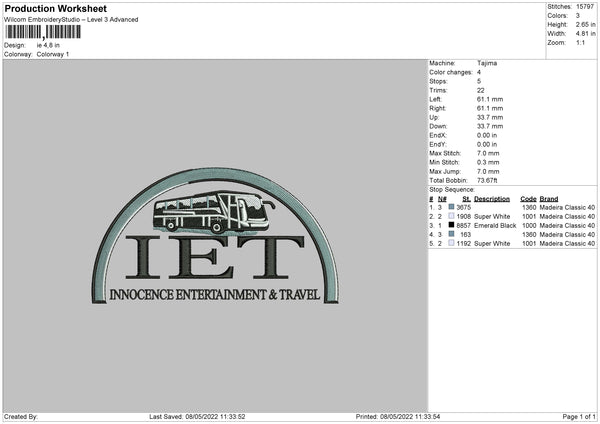Click the St. column header
600x424 pixels.
point(466,199)
